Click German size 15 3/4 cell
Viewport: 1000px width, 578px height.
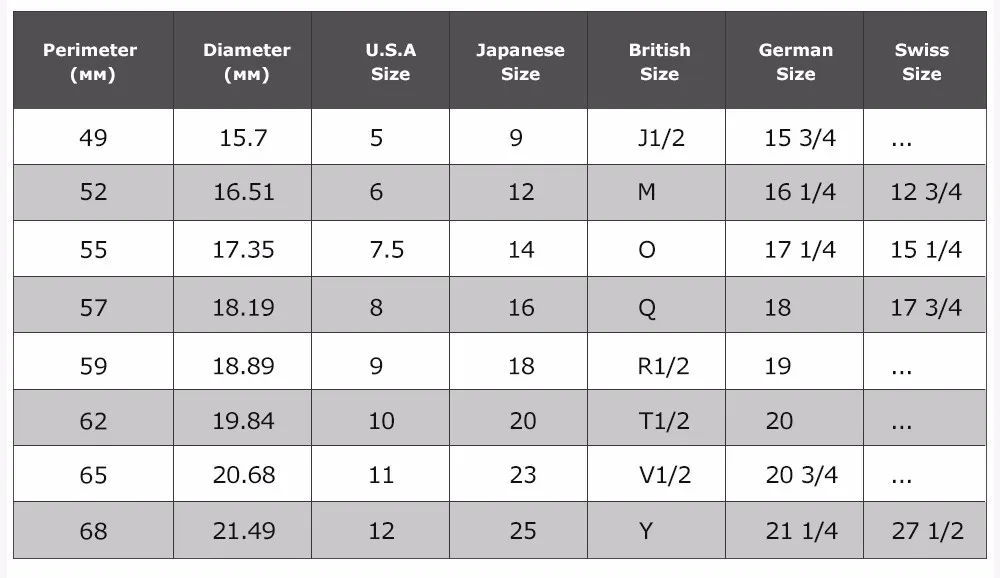(795, 137)
